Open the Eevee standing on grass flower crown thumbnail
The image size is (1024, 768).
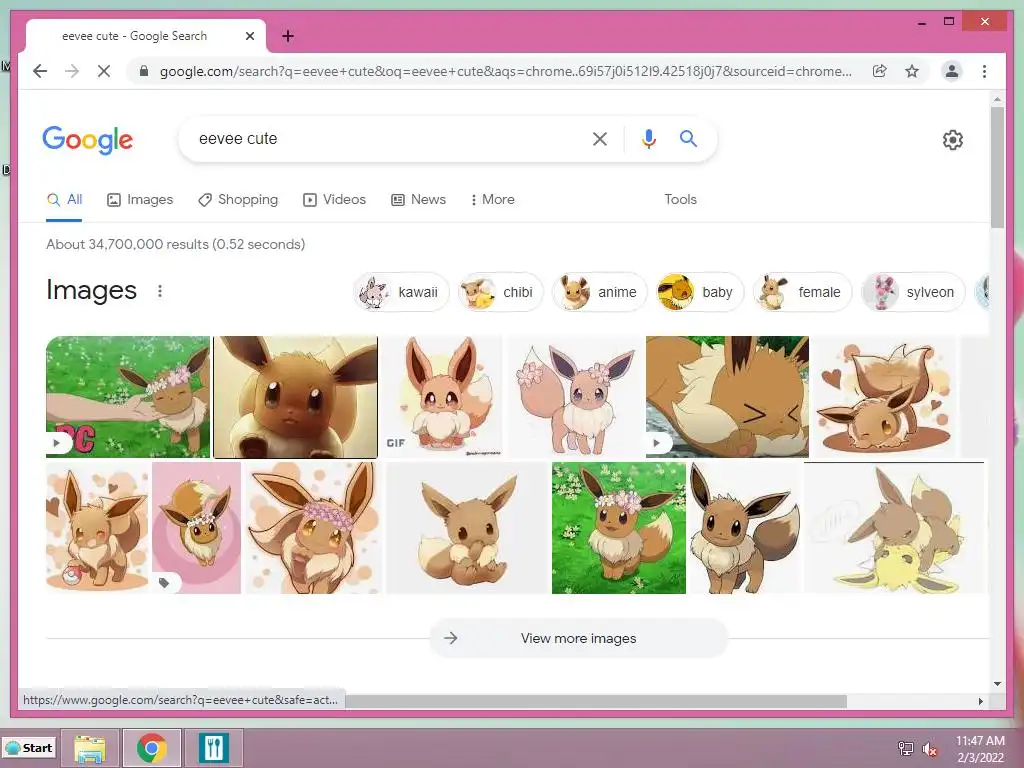point(618,528)
